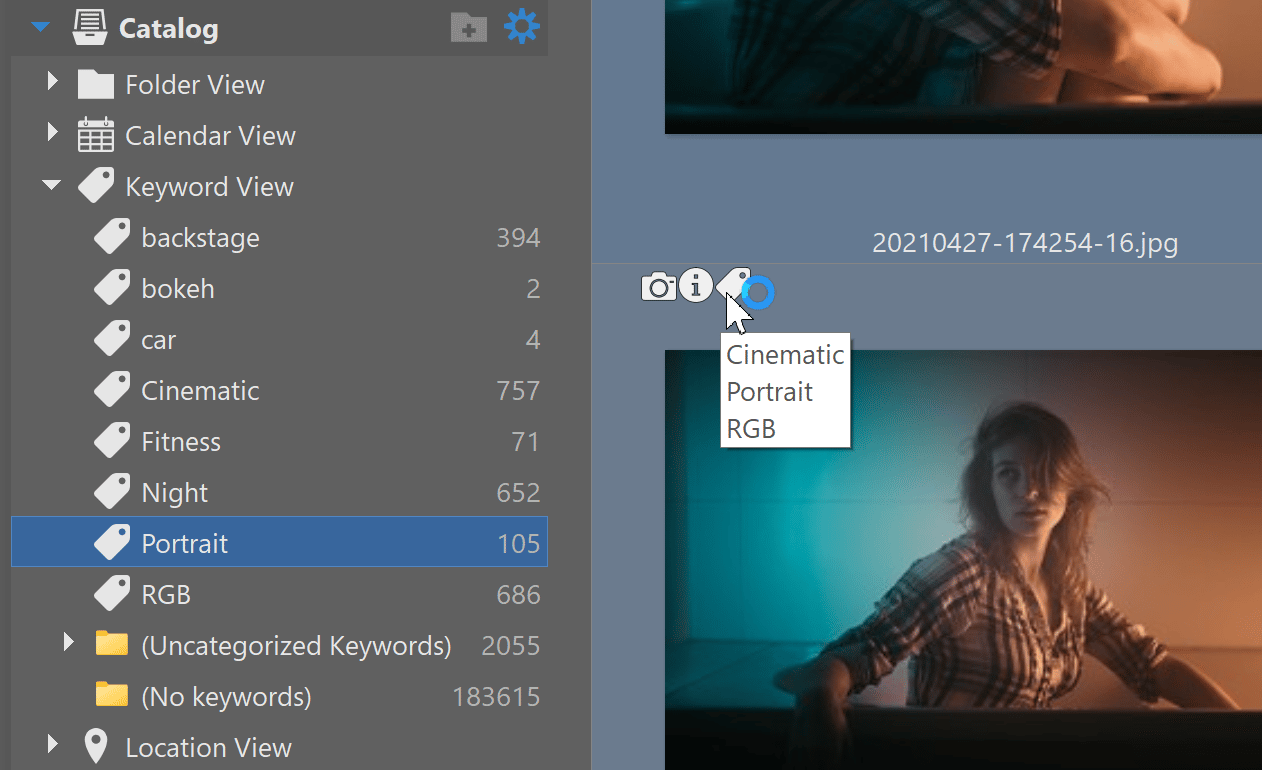Screen dimensions: 1262x770
Task: Open the (Uncategorized Keywords) item
Action: coord(296,646)
